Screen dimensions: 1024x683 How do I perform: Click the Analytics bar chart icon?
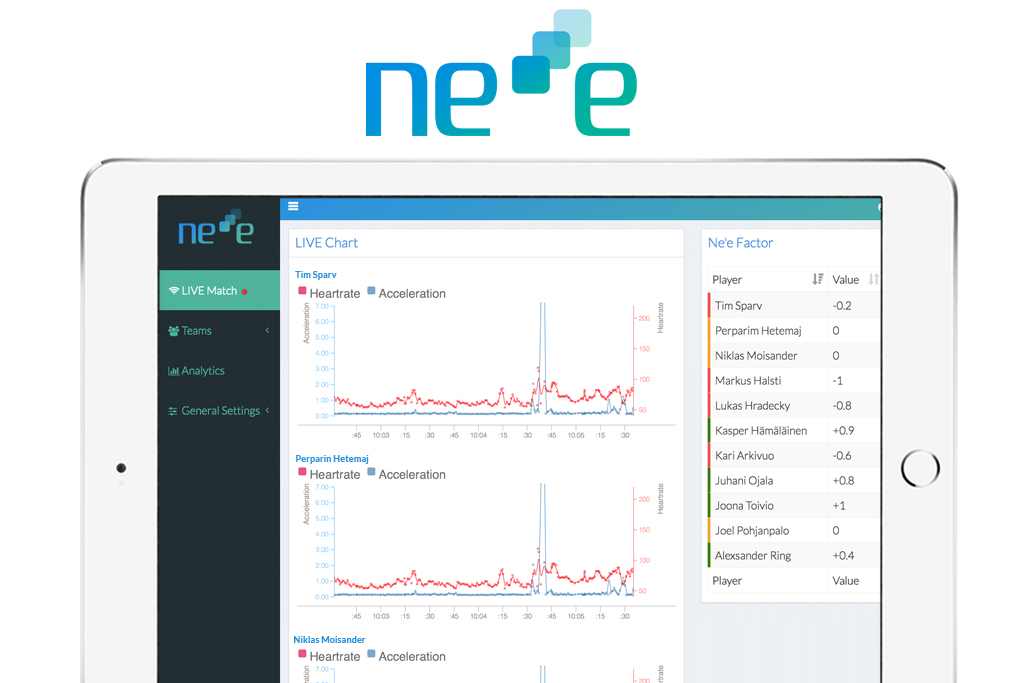(x=173, y=371)
